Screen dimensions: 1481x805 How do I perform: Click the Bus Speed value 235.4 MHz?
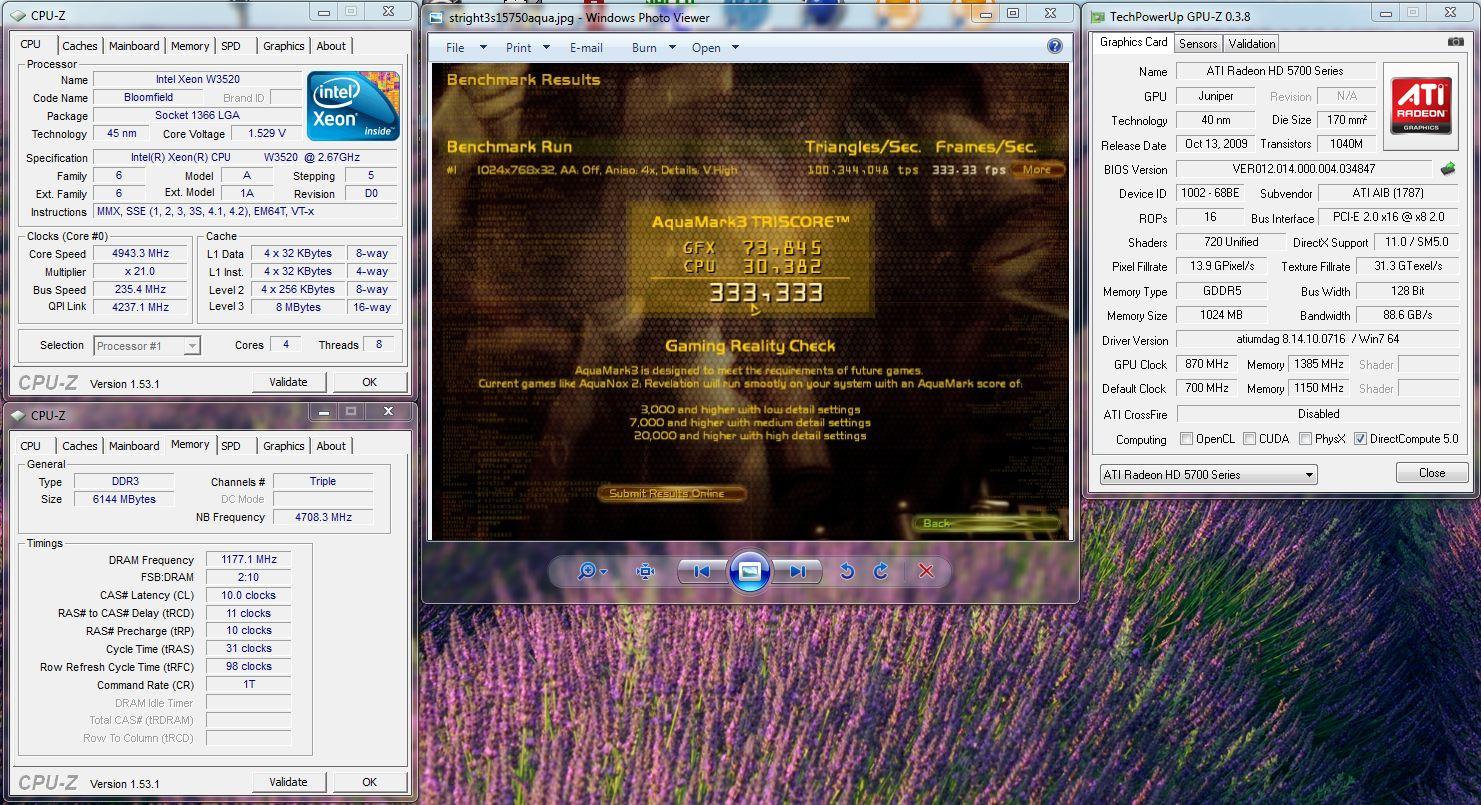click(141, 289)
